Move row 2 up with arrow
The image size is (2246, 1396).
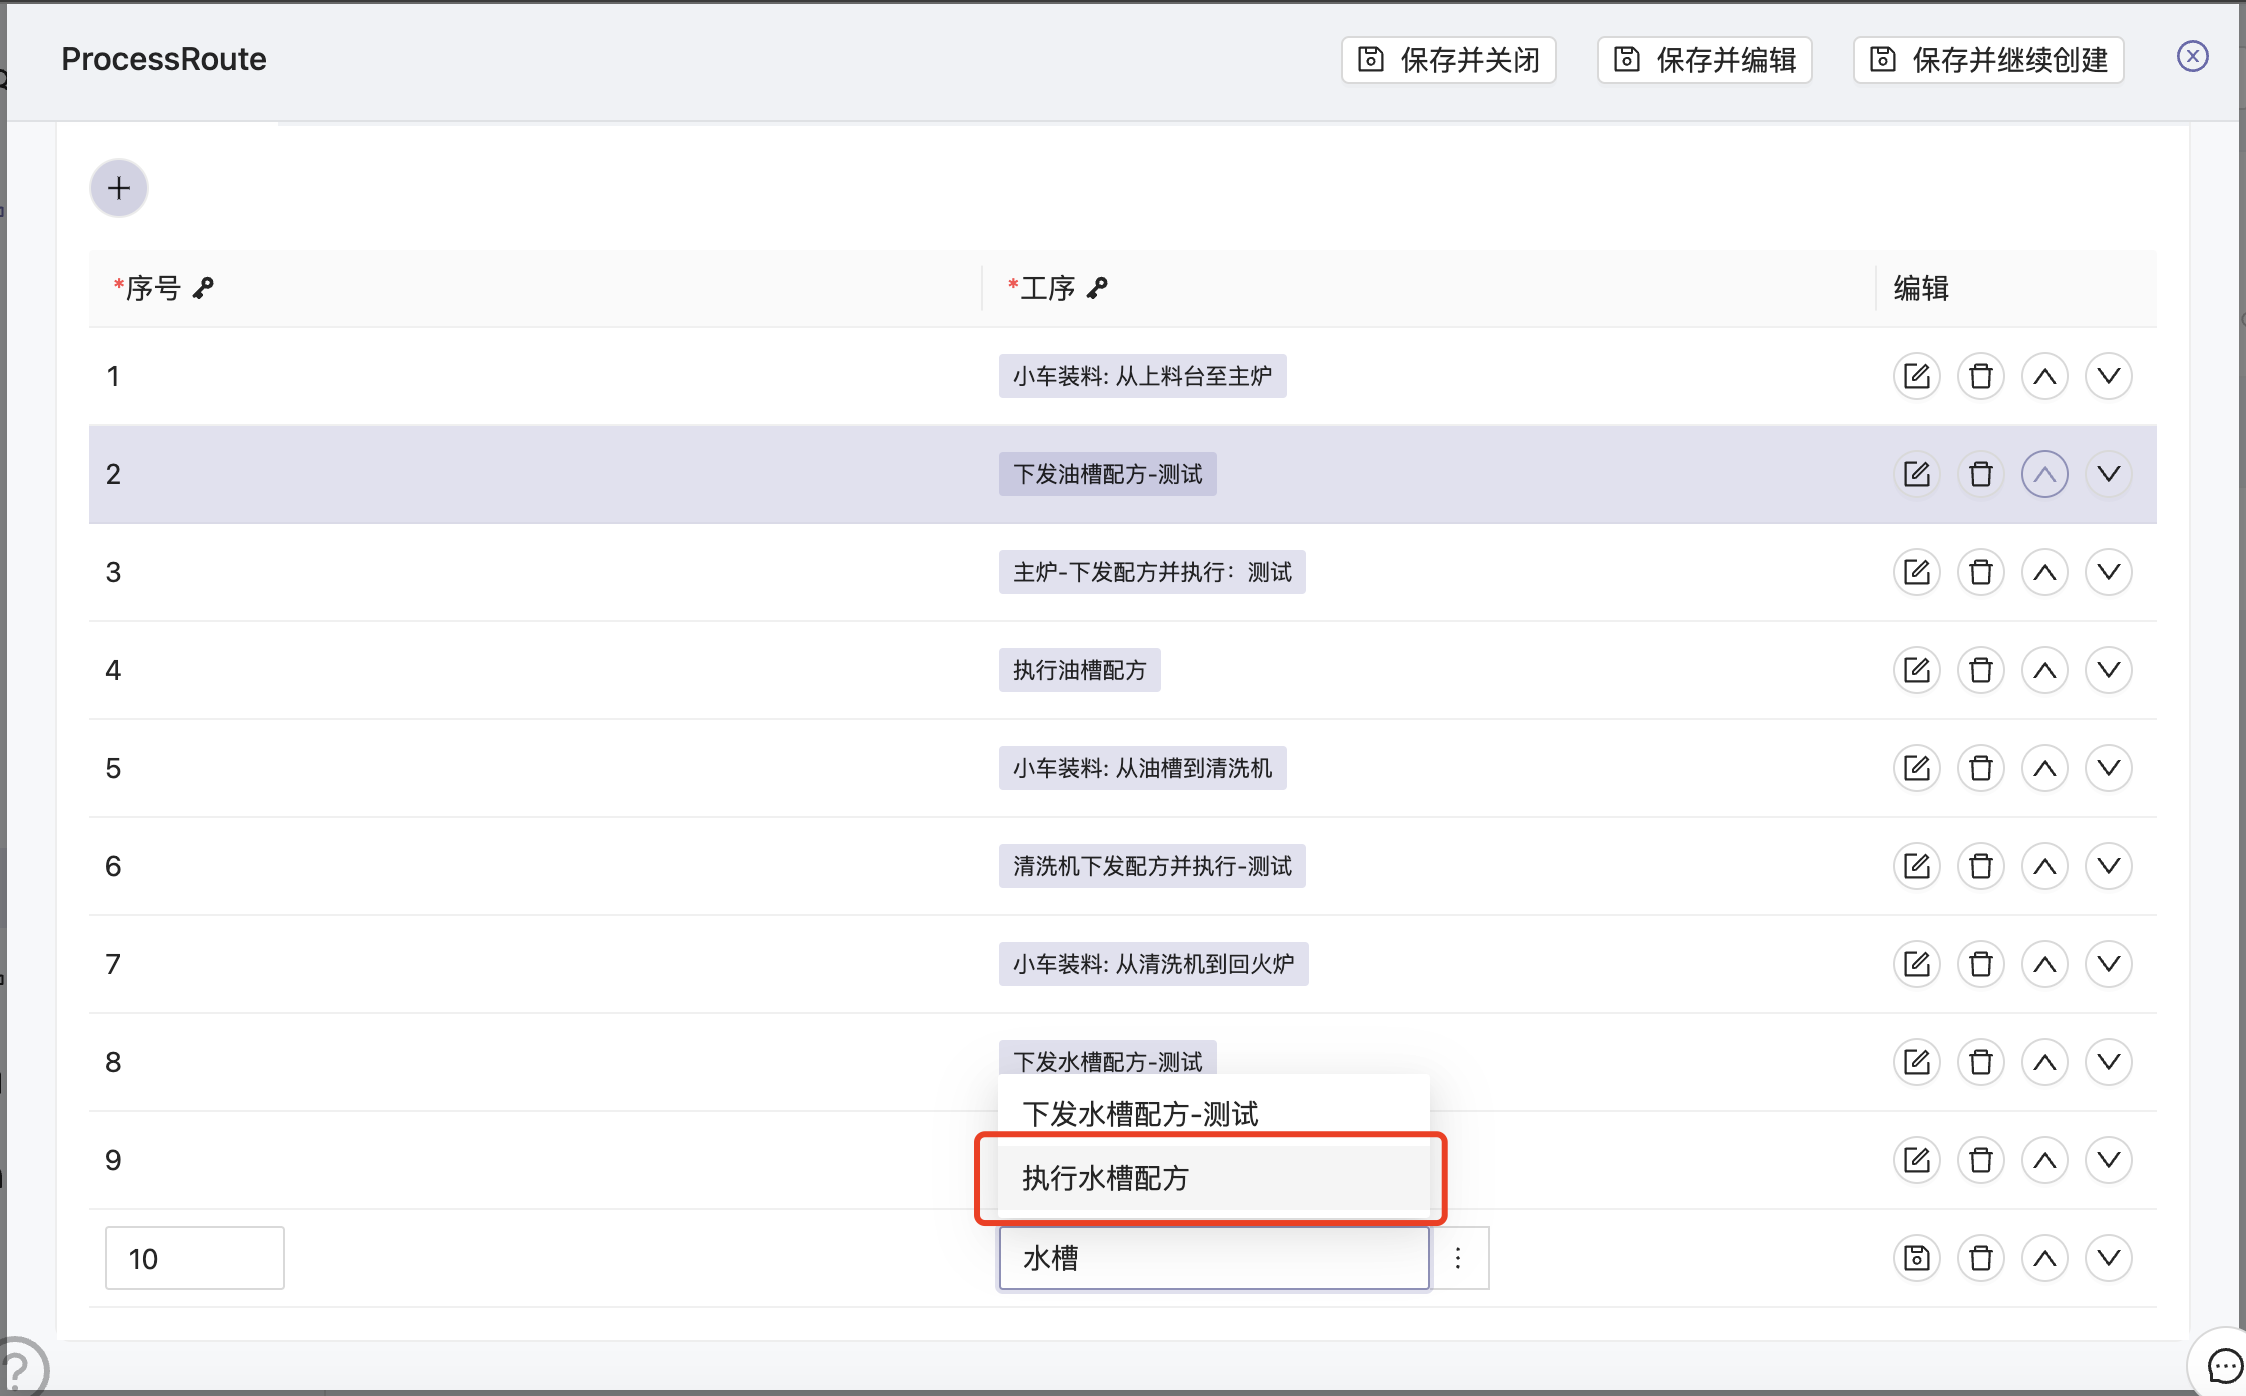(x=2044, y=474)
